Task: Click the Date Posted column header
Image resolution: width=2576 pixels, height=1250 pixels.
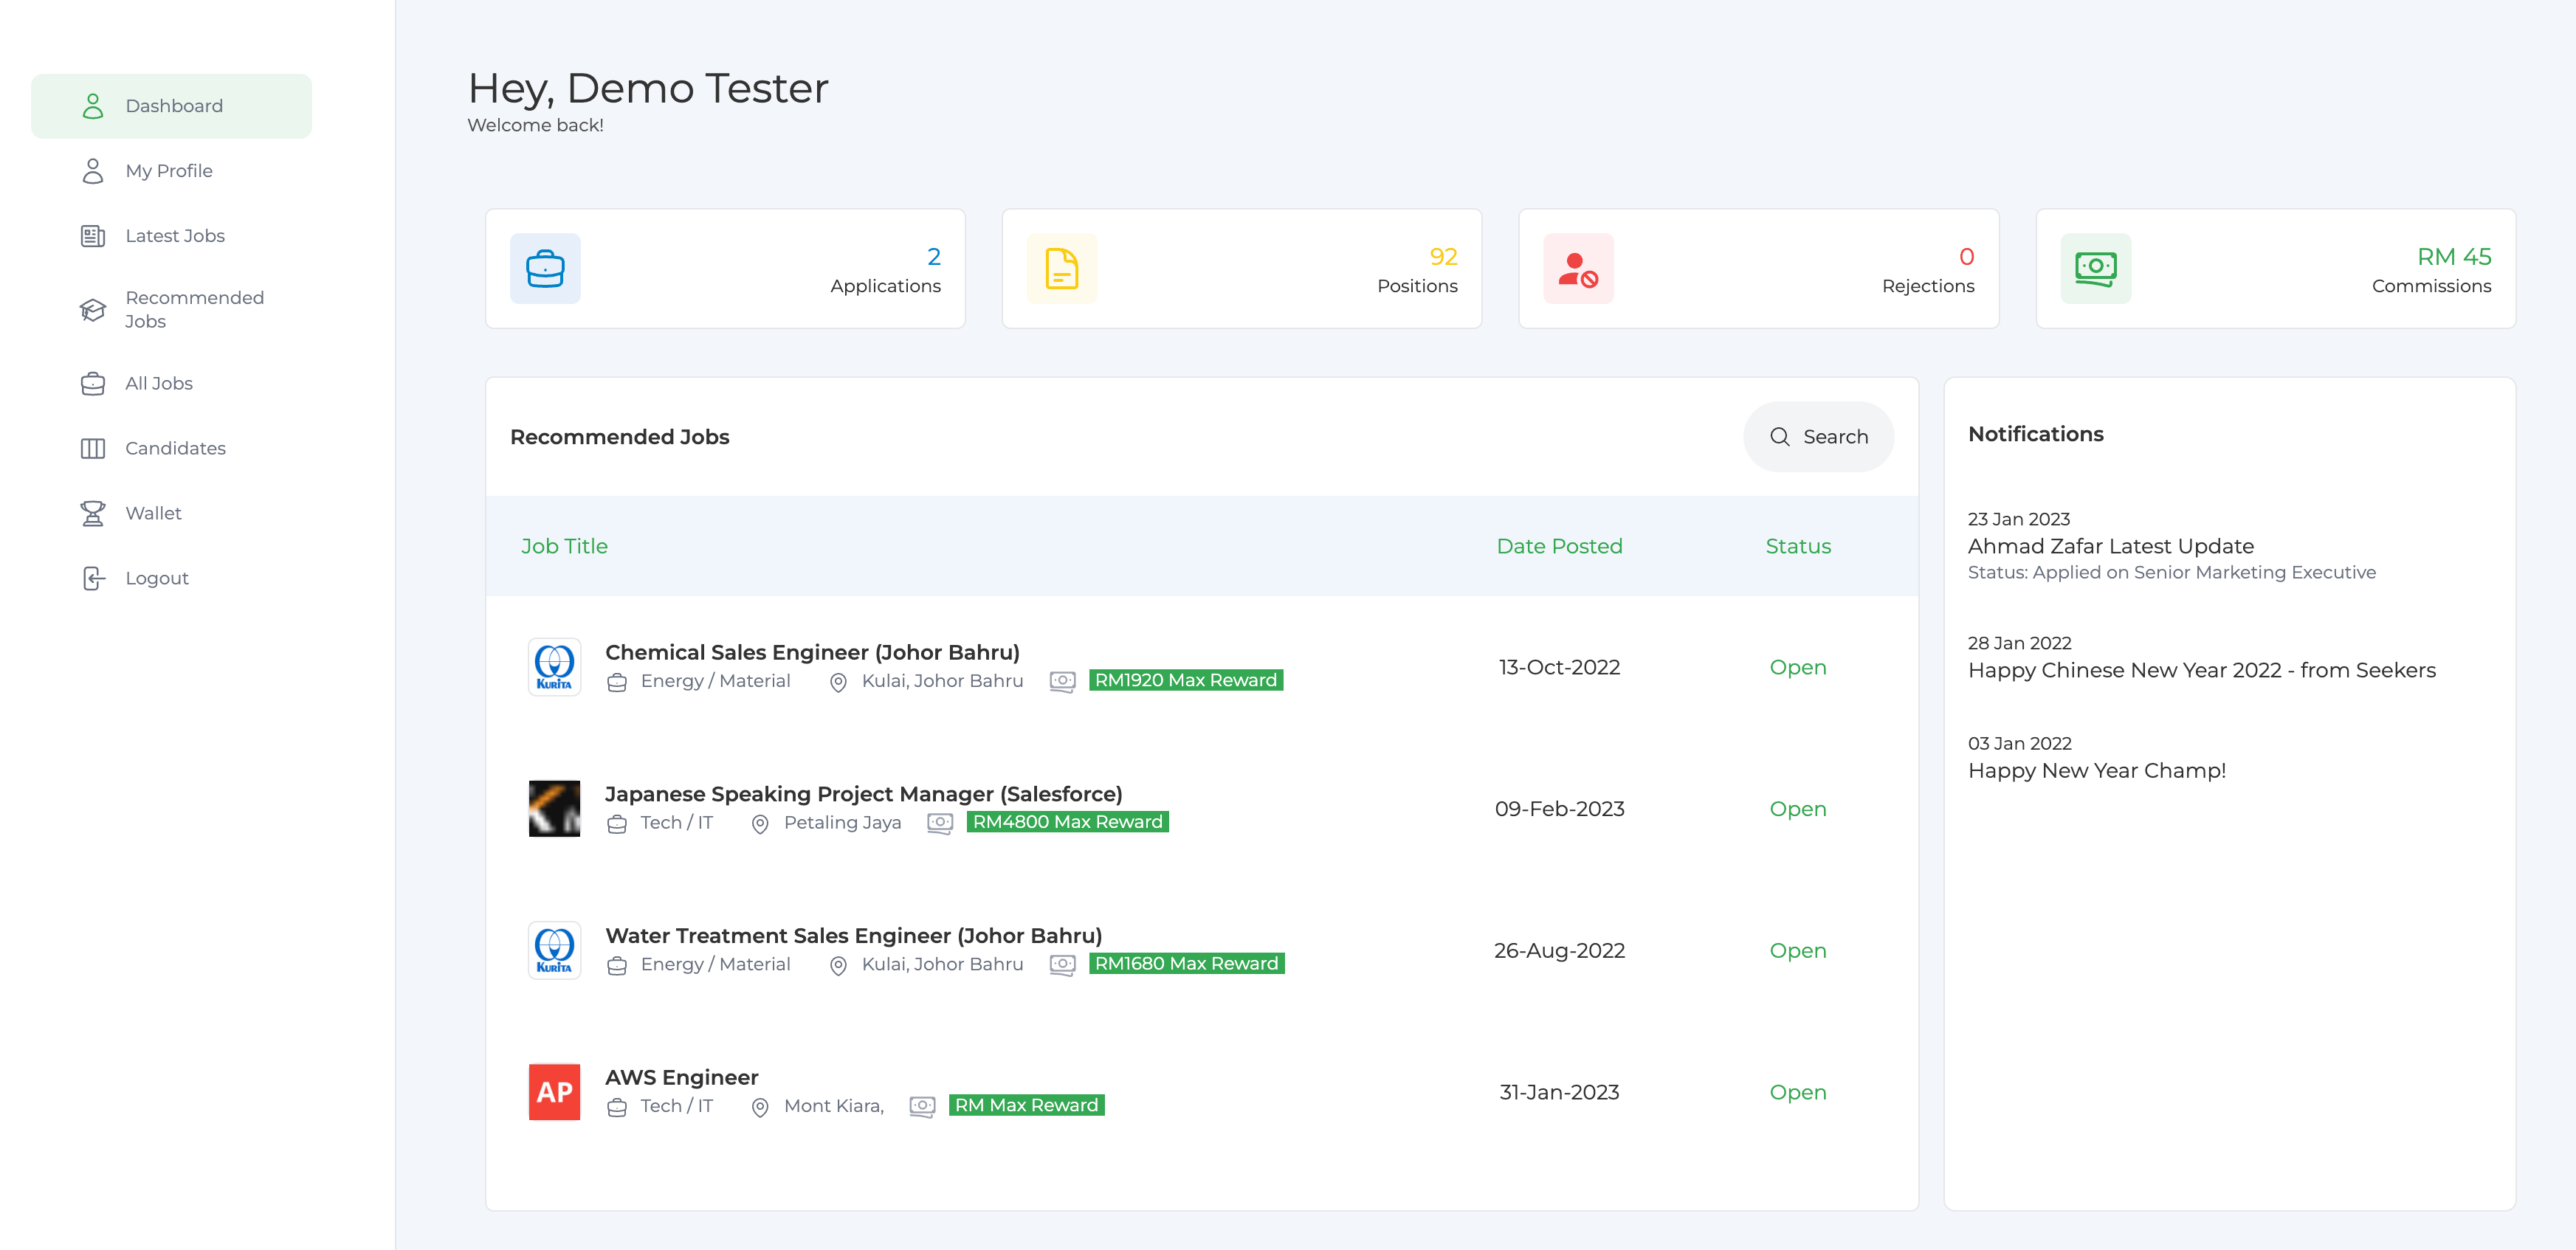Action: (x=1558, y=546)
